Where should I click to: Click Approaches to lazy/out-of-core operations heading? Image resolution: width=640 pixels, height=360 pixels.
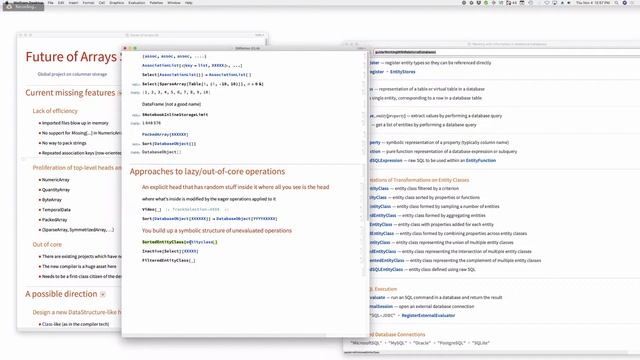[207, 171]
